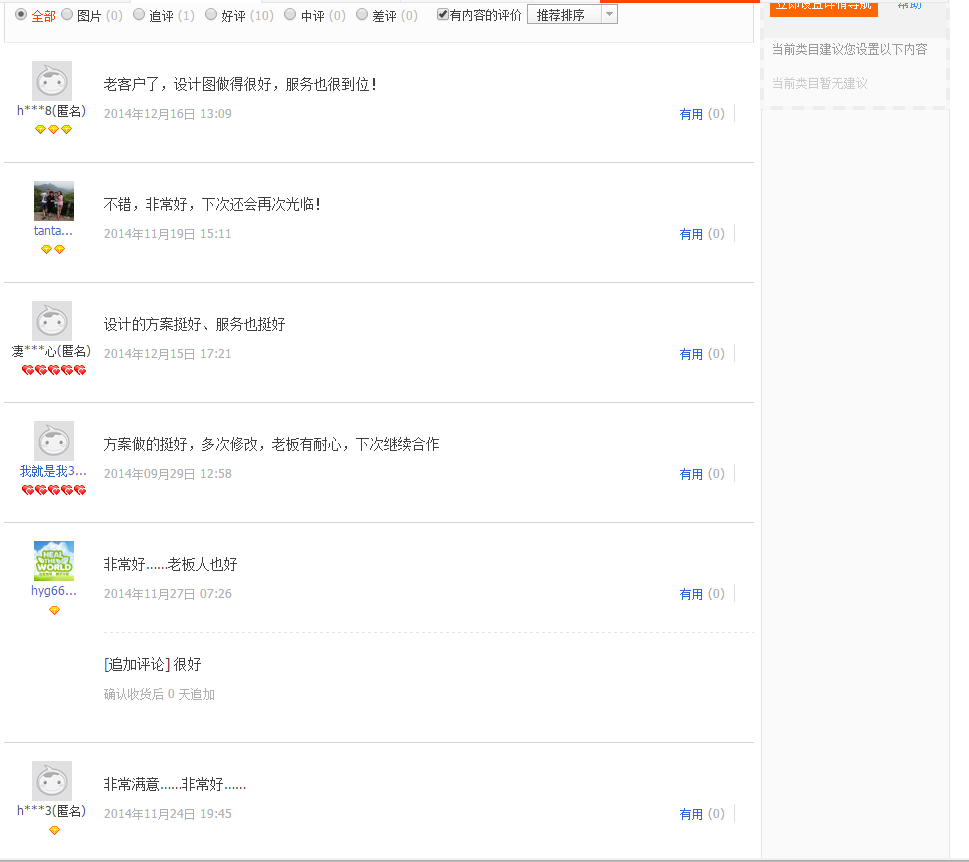
Task: Click the default avatar of h***8(匿名)
Action: click(52, 81)
